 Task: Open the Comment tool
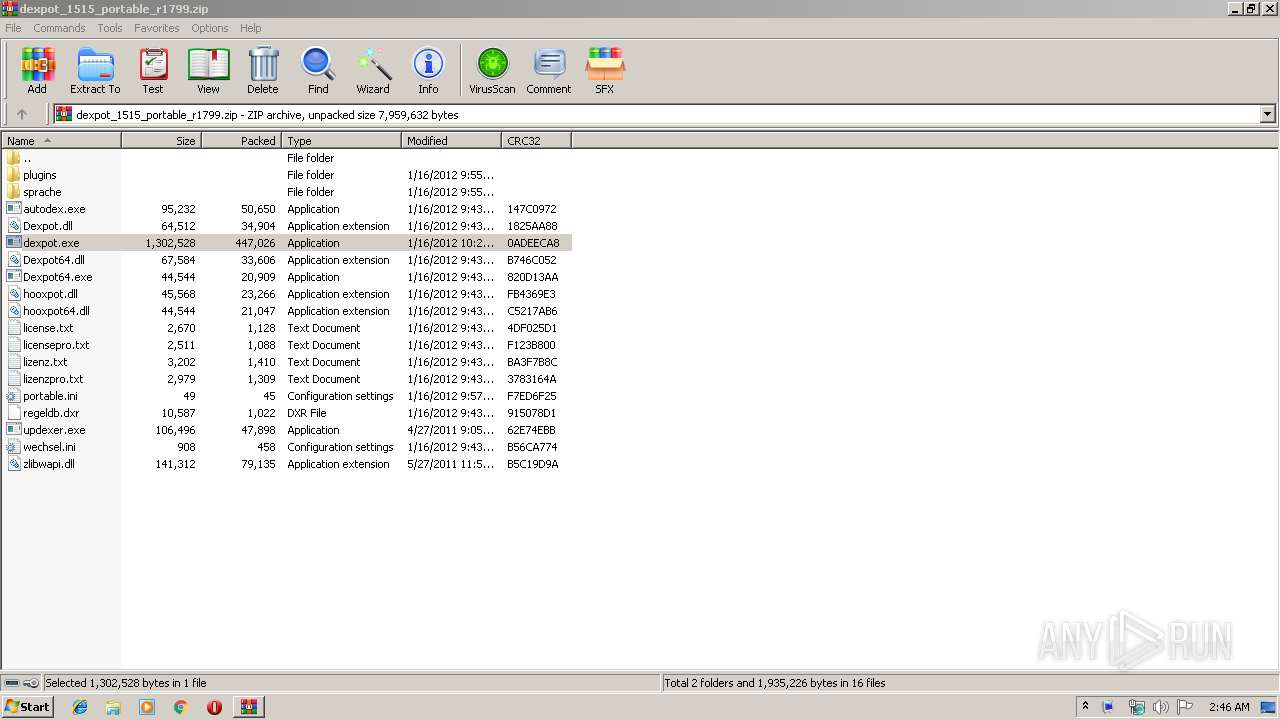pos(549,70)
